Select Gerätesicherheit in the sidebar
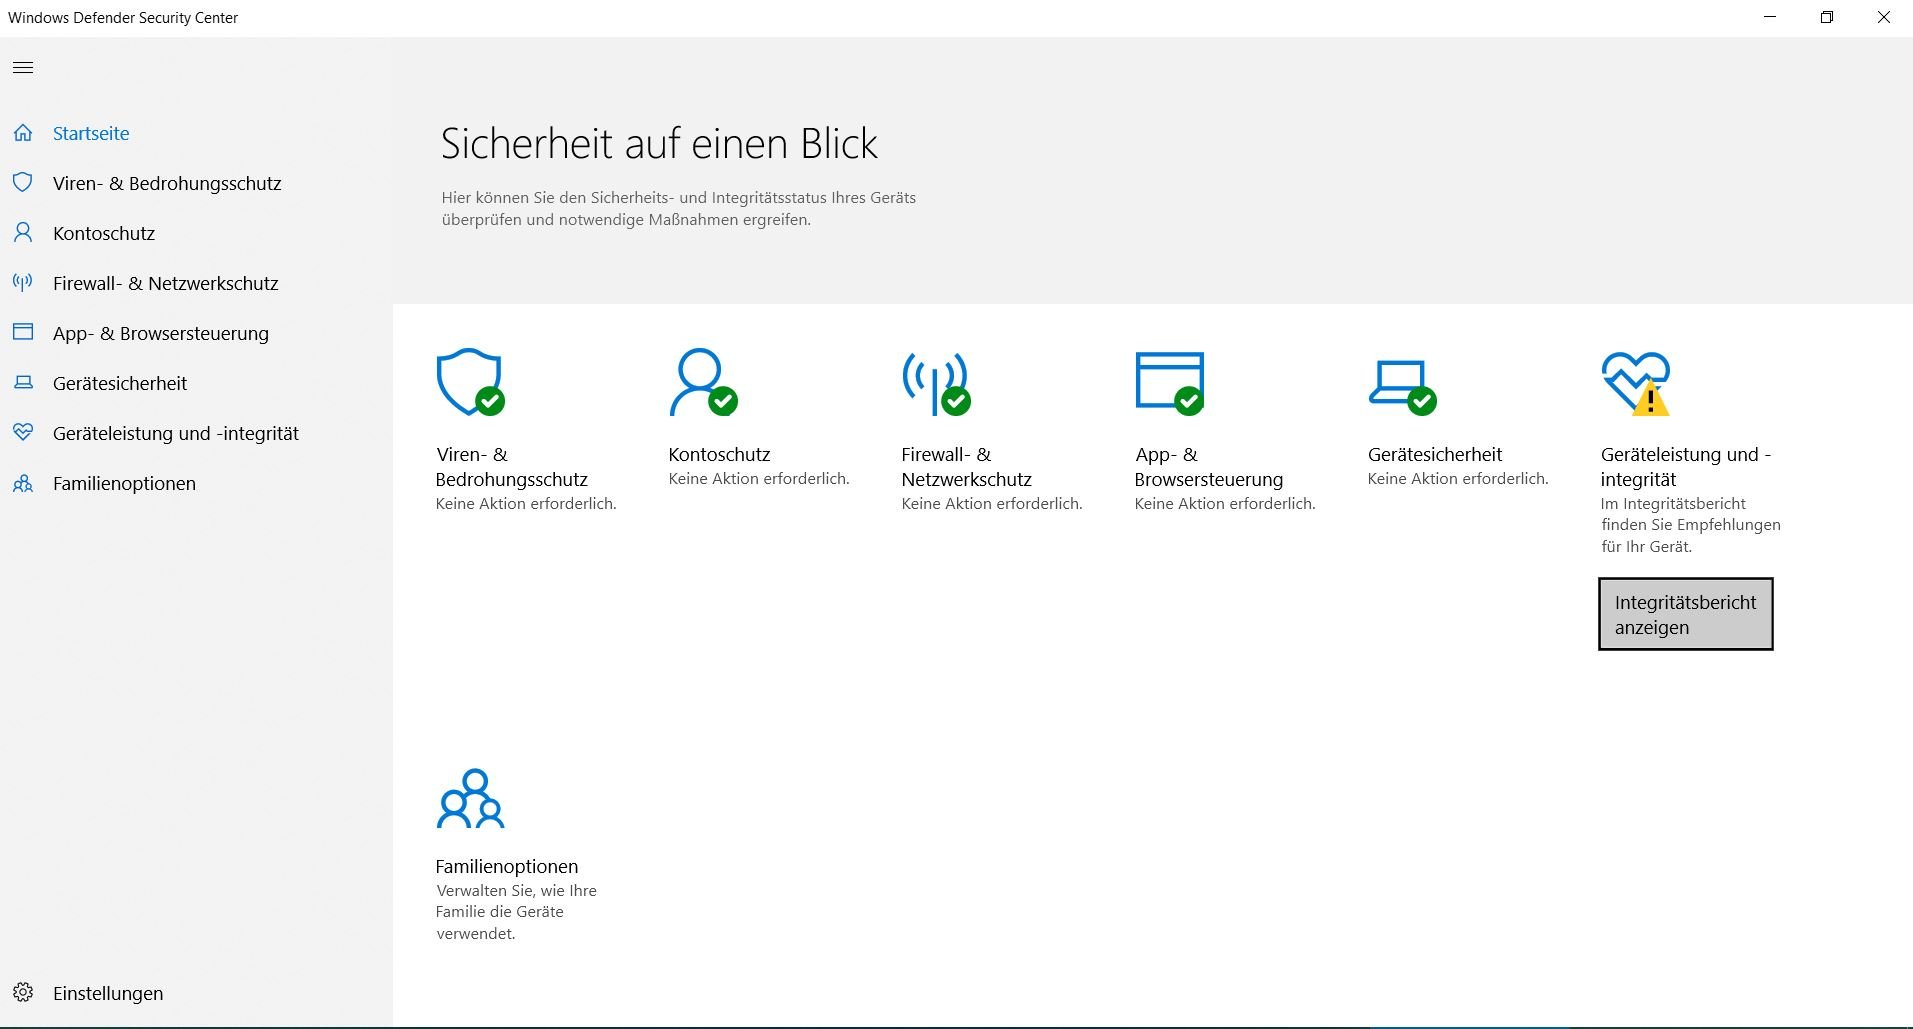 click(120, 383)
